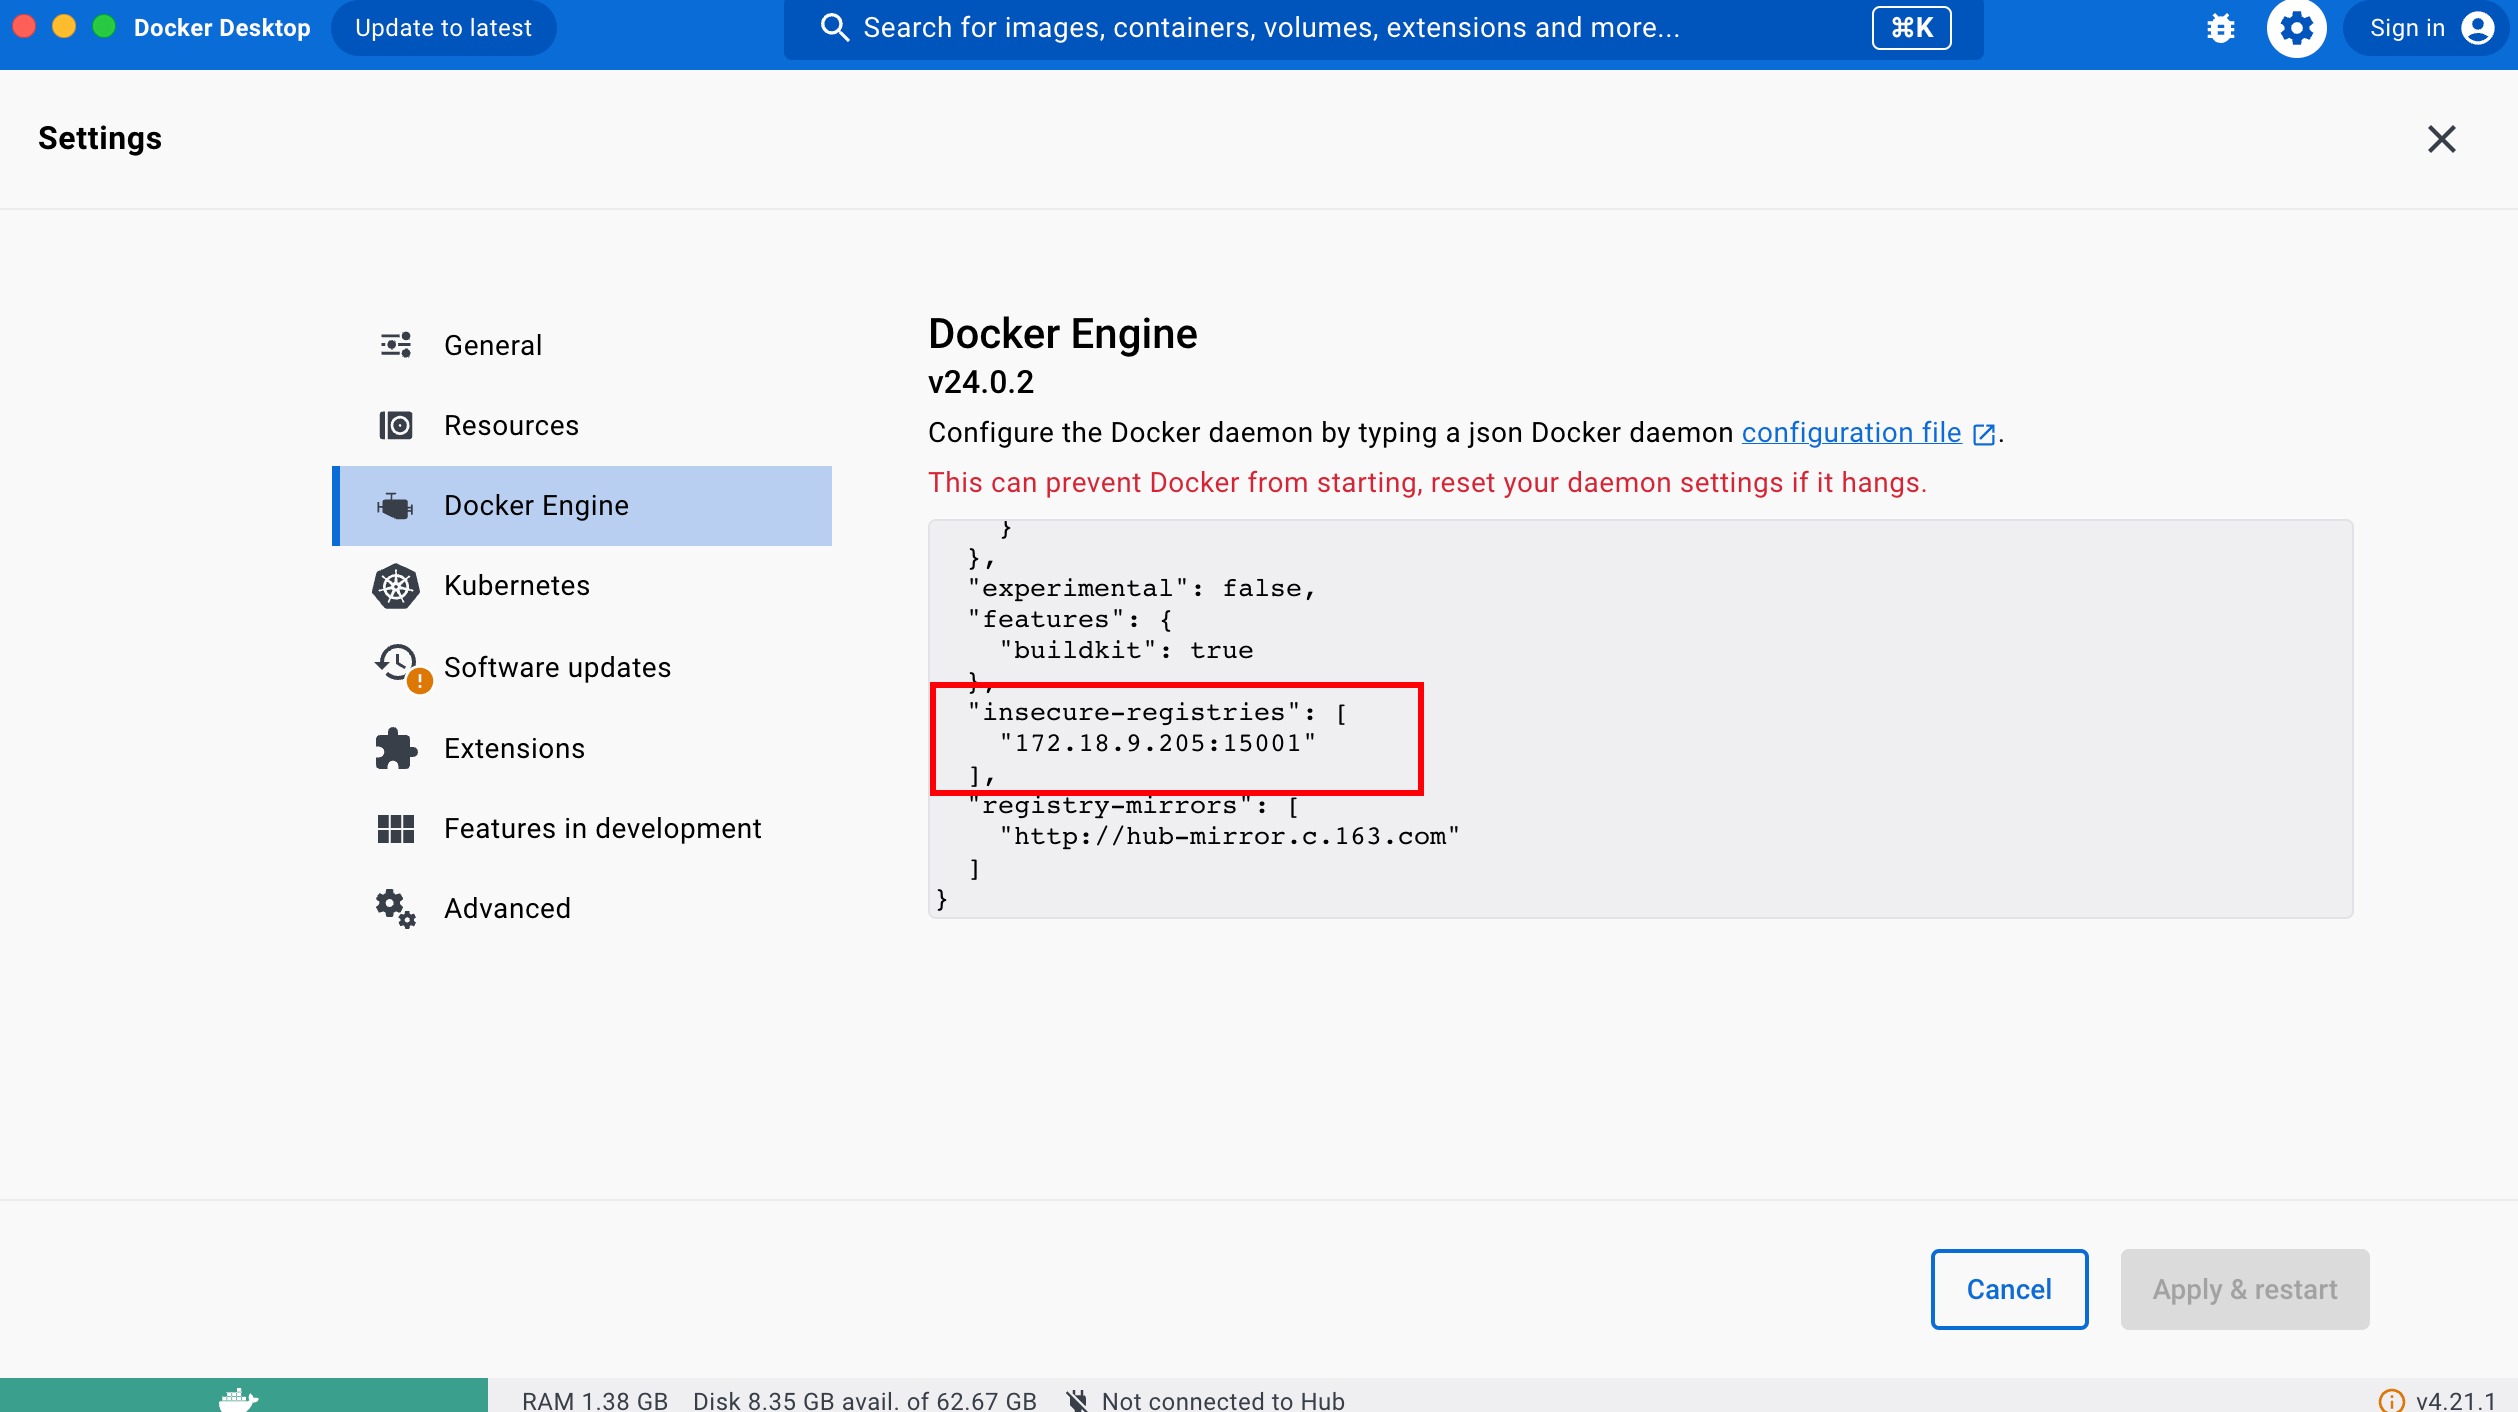
Task: Click the Features in development grid icon
Action: click(x=396, y=829)
